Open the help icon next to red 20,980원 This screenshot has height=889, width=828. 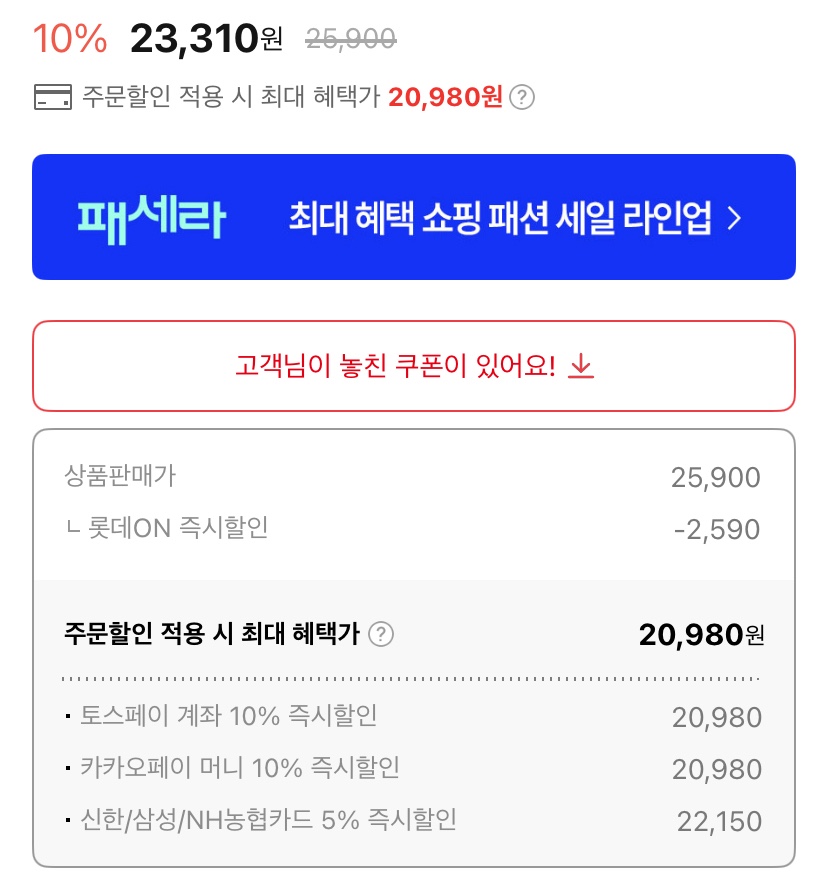tap(522, 98)
